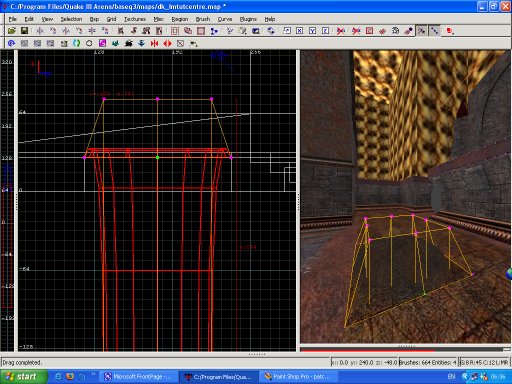The height and width of the screenshot is (384, 512).
Task: Click the Windows start button
Action: (x=23, y=377)
